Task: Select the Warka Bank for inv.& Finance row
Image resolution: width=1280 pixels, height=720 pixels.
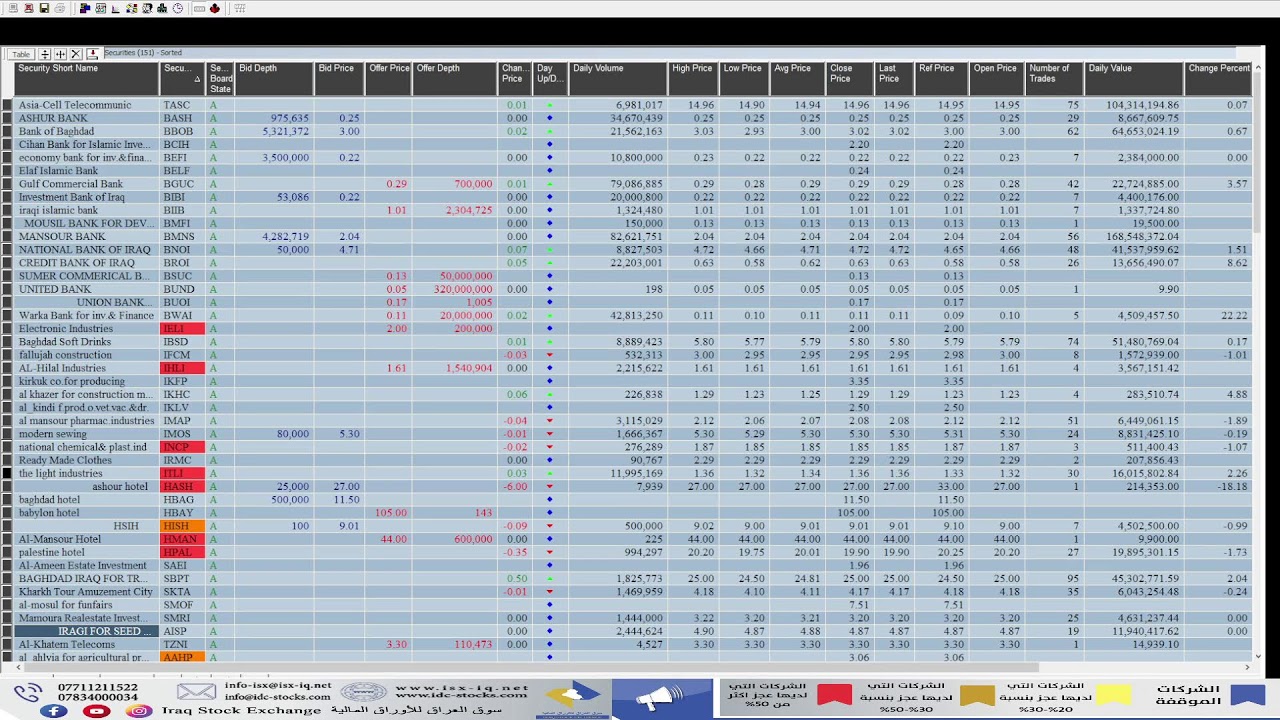Action: (86, 315)
